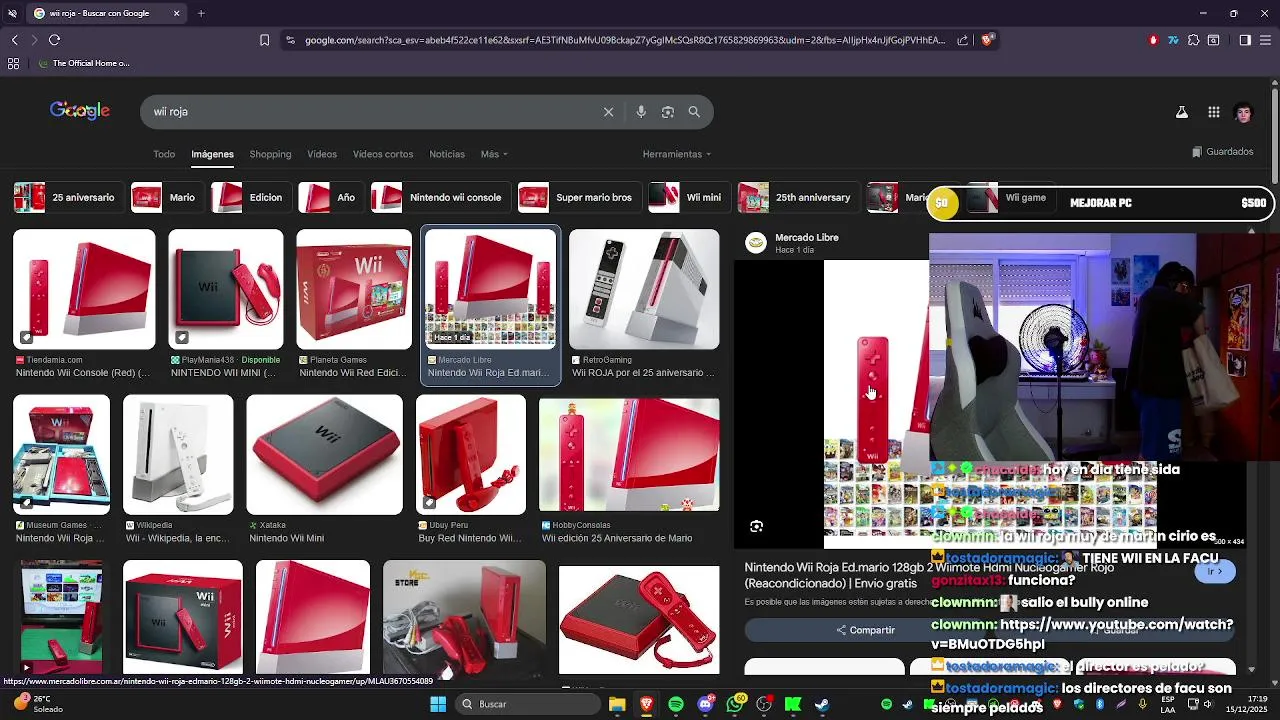Click the browser address bar URL

coord(625,40)
